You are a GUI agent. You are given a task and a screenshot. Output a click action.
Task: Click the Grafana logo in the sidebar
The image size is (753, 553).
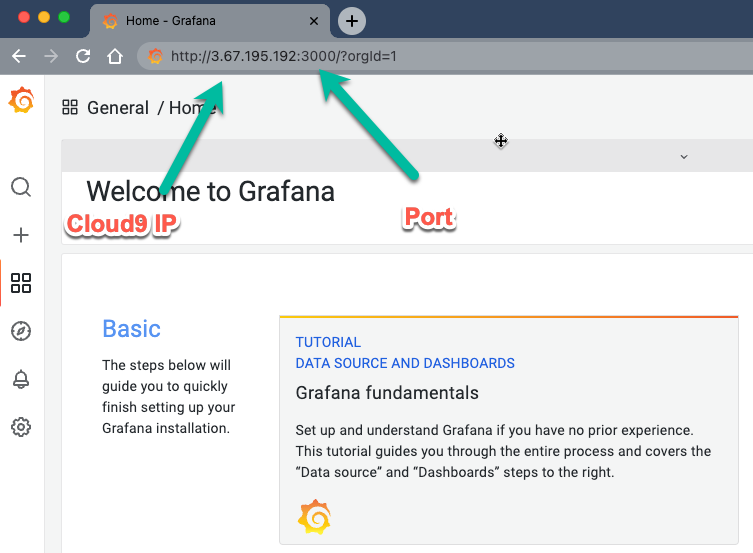click(x=22, y=100)
